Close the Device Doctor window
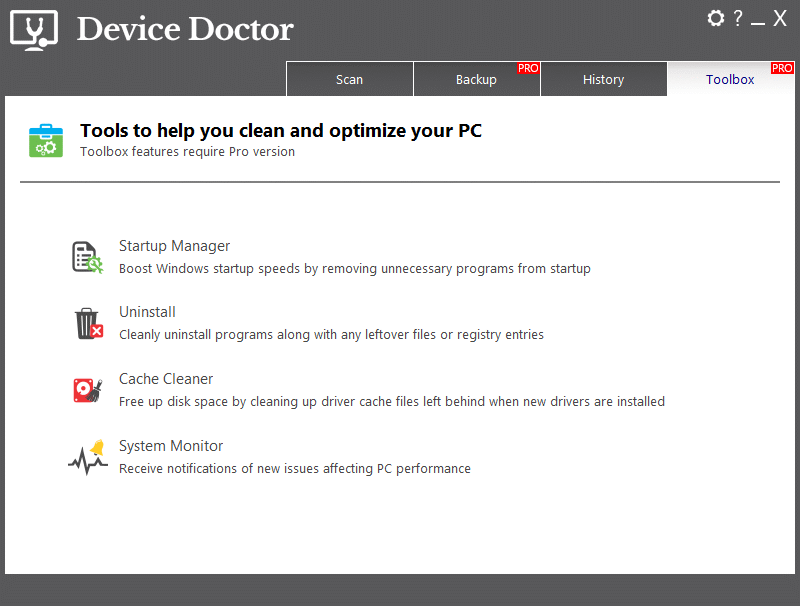This screenshot has width=800, height=606. point(780,18)
